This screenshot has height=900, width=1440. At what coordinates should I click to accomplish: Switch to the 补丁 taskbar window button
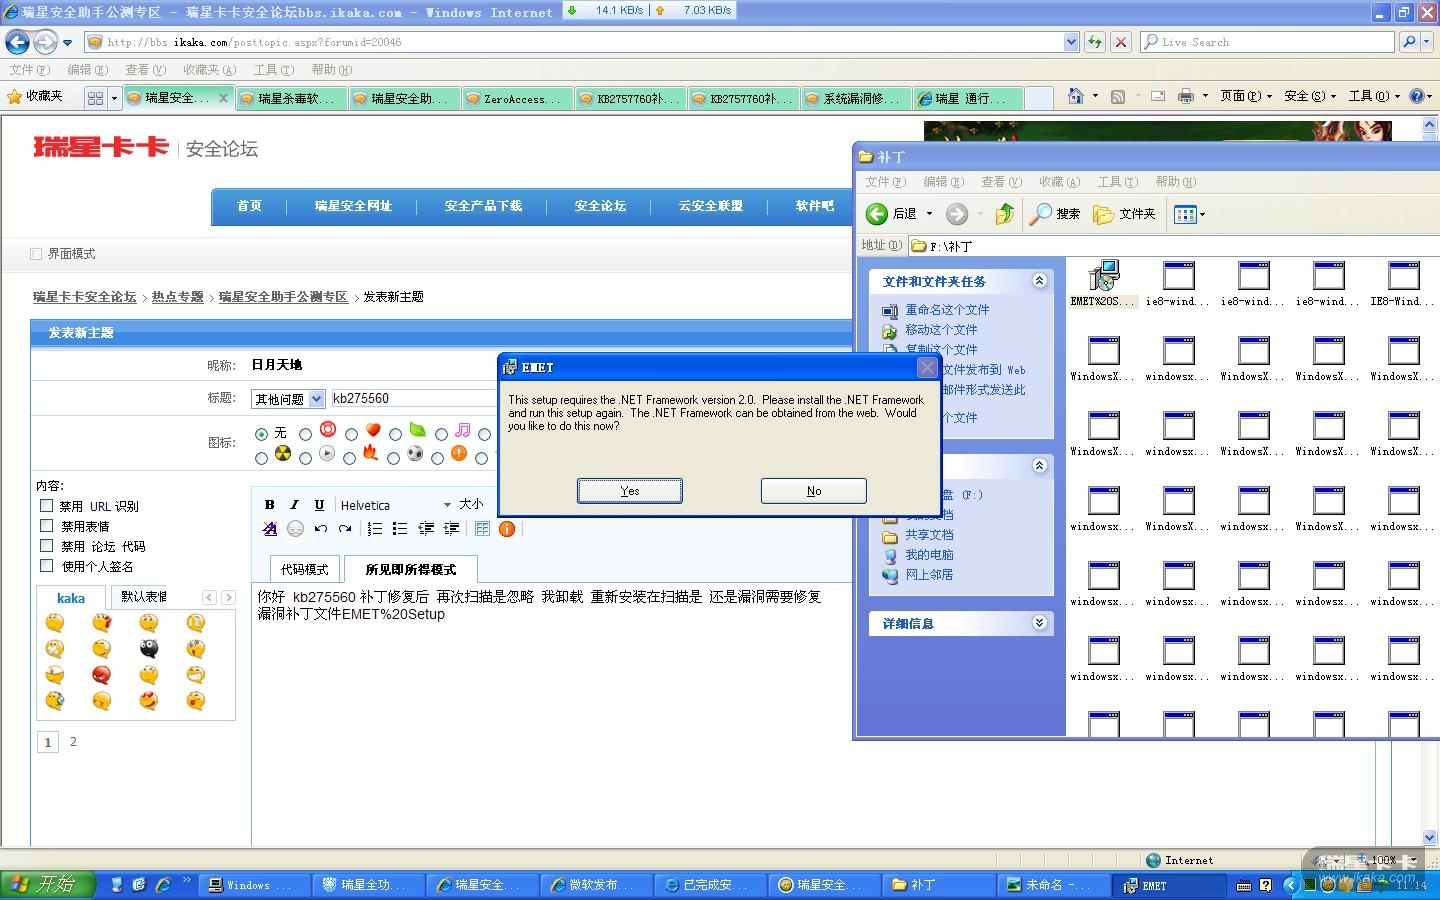[939, 885]
